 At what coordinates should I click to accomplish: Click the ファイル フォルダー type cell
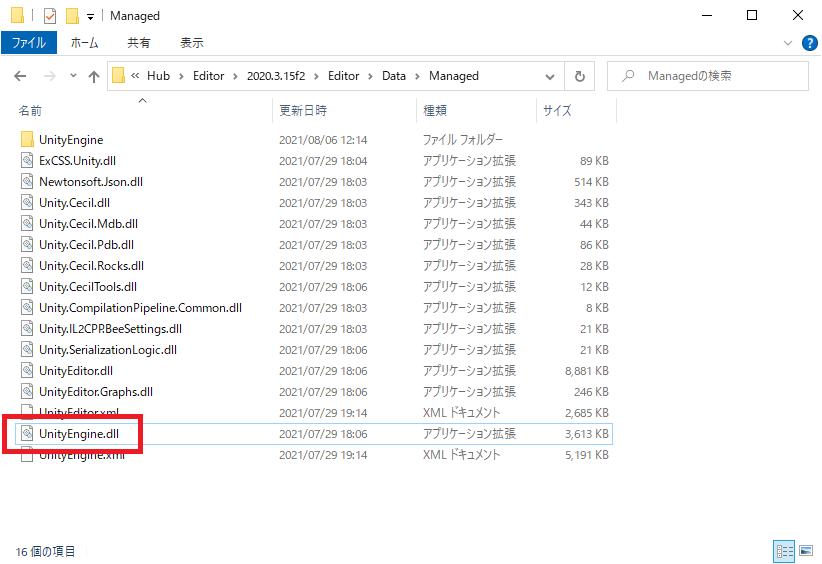(x=462, y=139)
